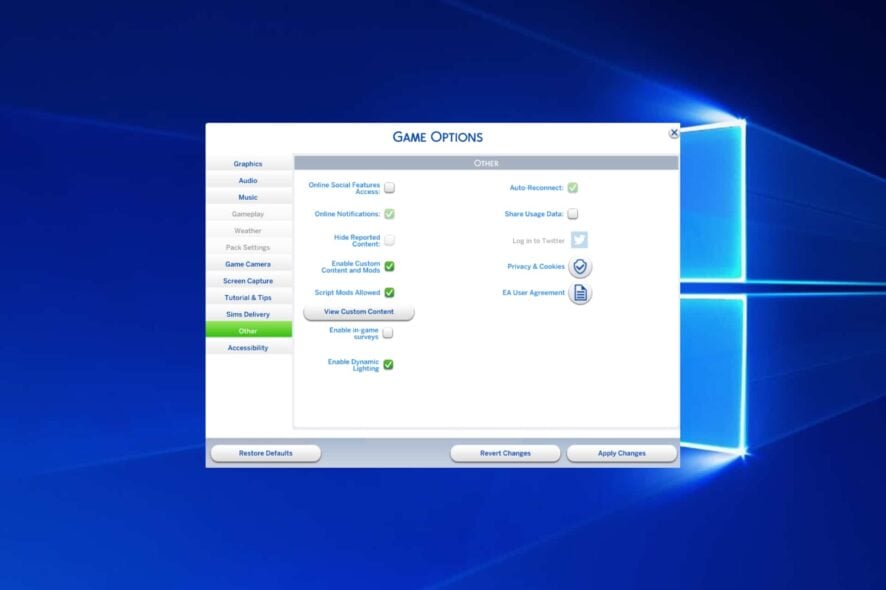This screenshot has height=590, width=886.
Task: Uncheck Enable Custom Content and Mods
Action: point(389,266)
